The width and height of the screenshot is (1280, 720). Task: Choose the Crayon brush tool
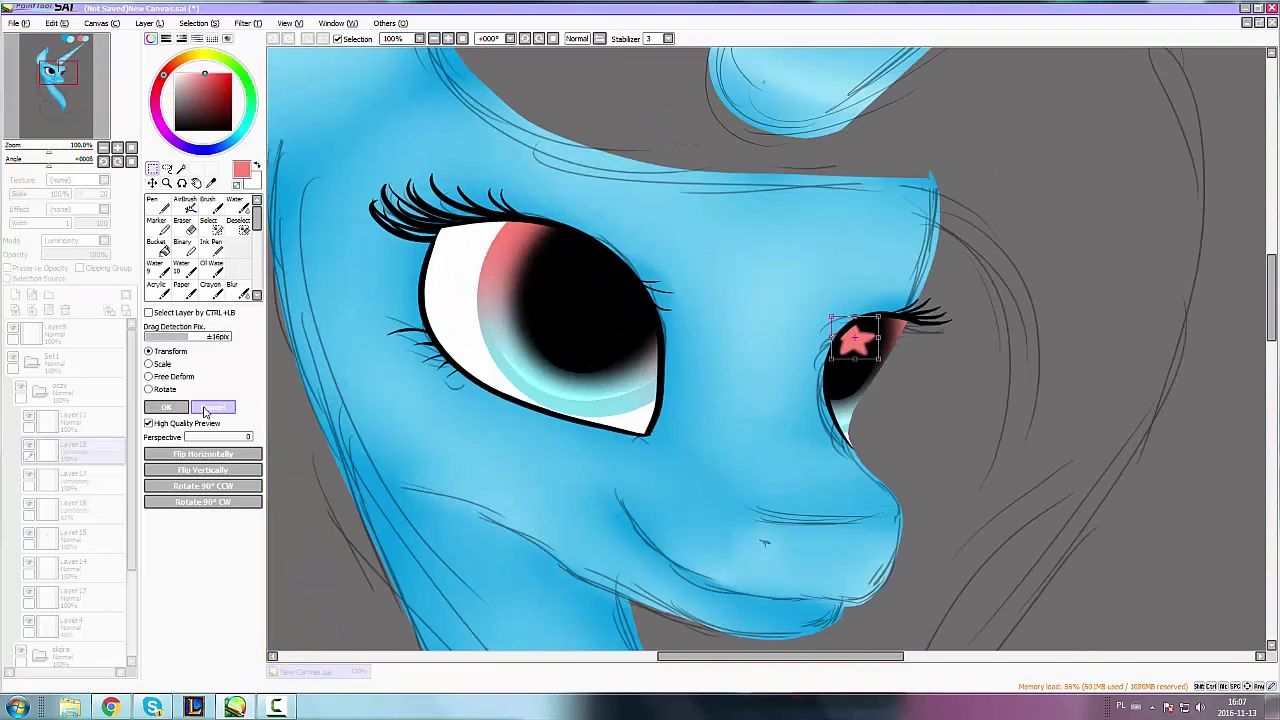click(x=211, y=290)
